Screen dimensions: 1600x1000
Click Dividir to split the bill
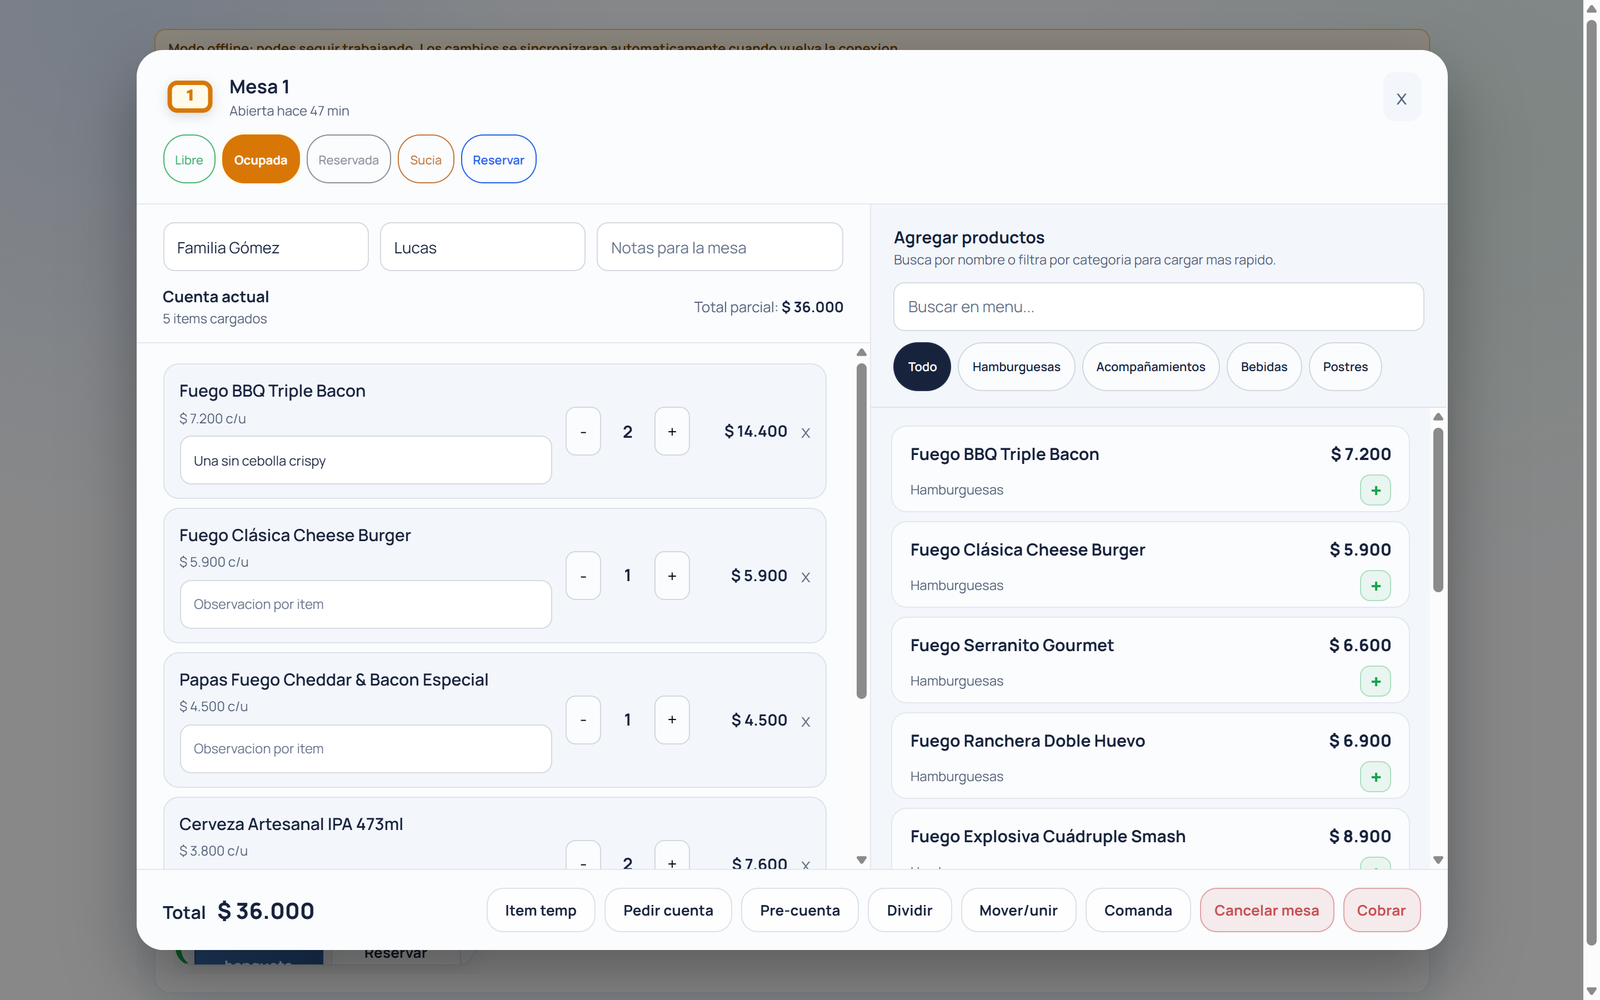click(910, 910)
